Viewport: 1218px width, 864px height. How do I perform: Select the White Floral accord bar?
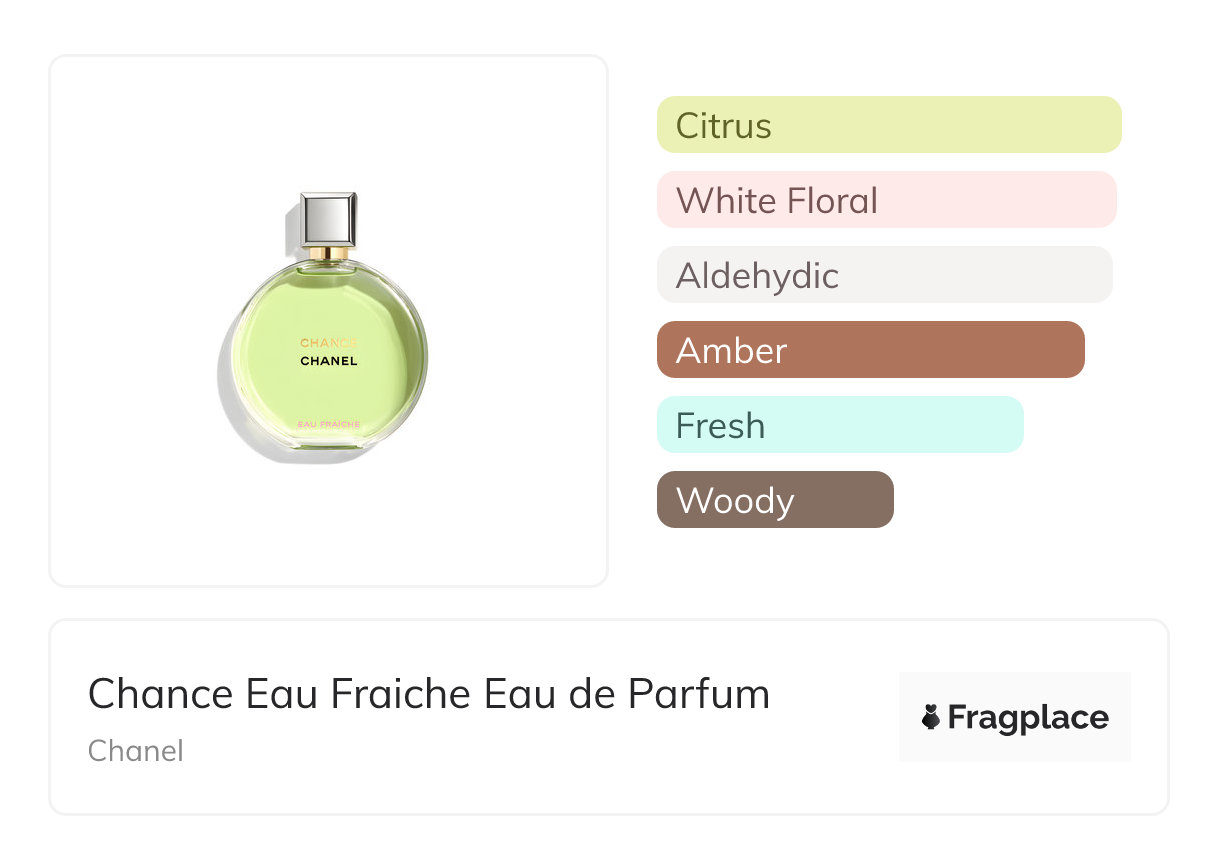tap(886, 200)
